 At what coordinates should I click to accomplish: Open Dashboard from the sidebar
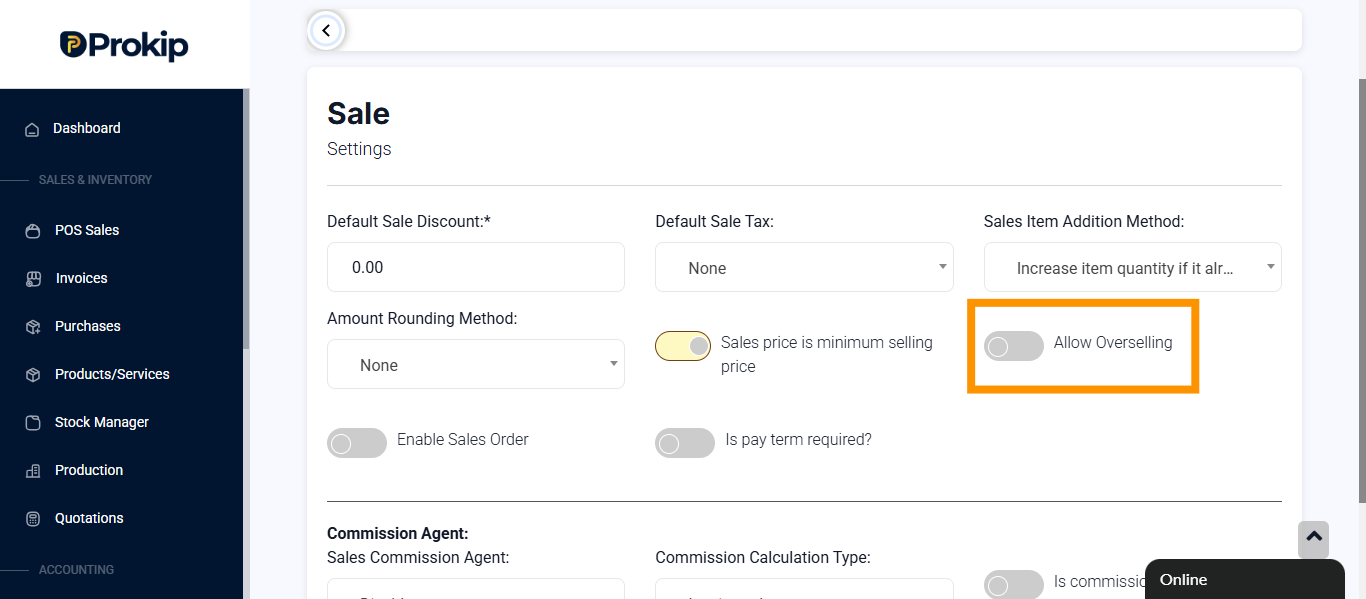pos(86,128)
